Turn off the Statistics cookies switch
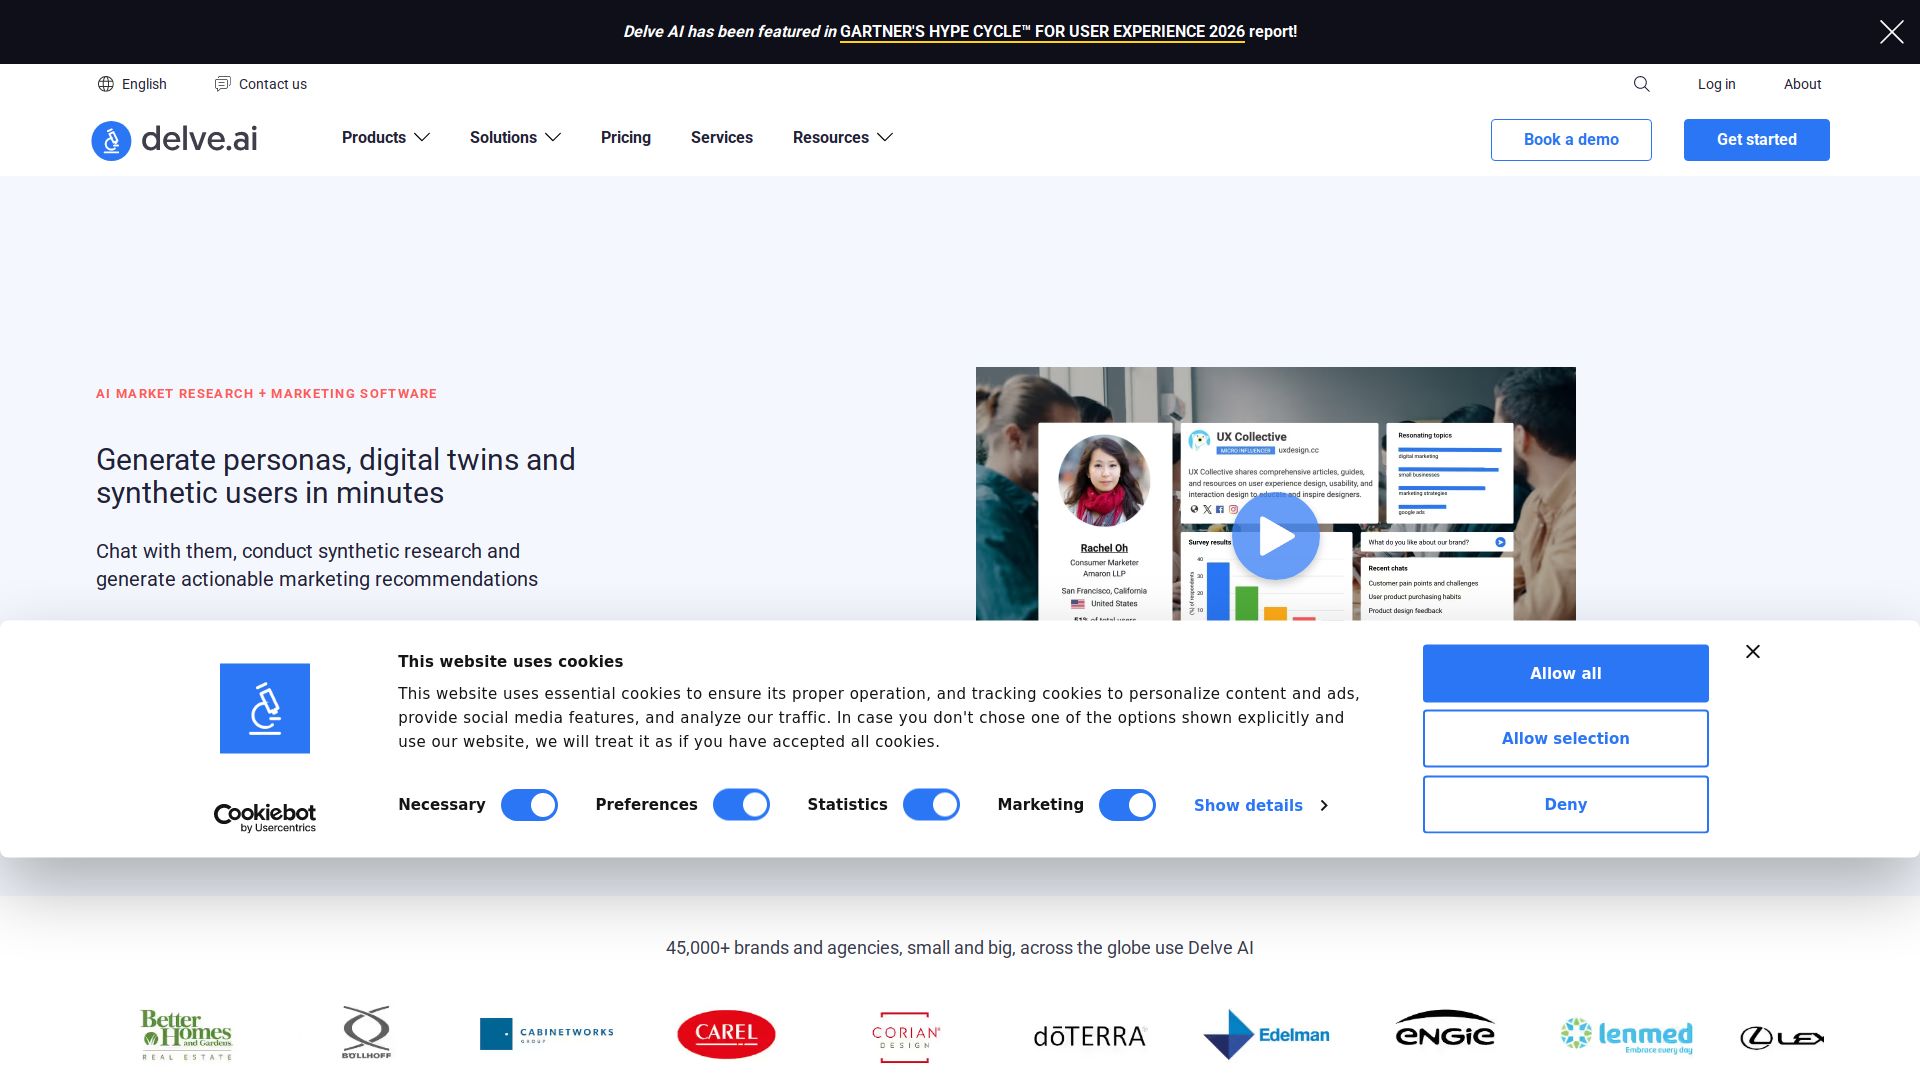 (931, 805)
